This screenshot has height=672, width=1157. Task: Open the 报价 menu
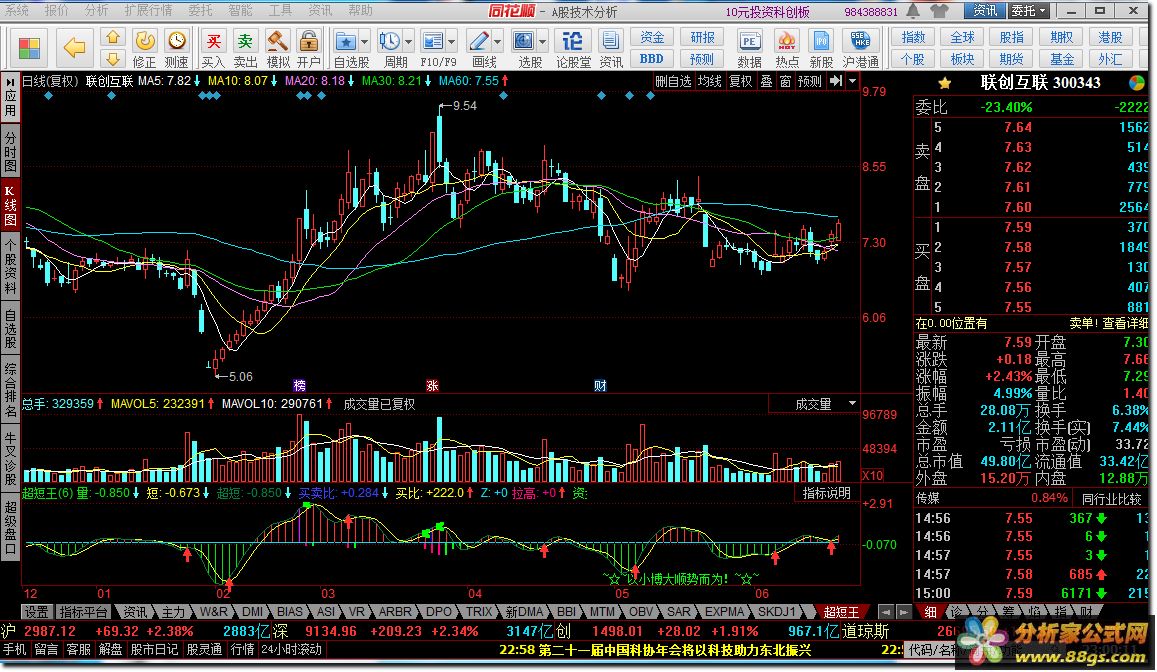pyautogui.click(x=56, y=10)
